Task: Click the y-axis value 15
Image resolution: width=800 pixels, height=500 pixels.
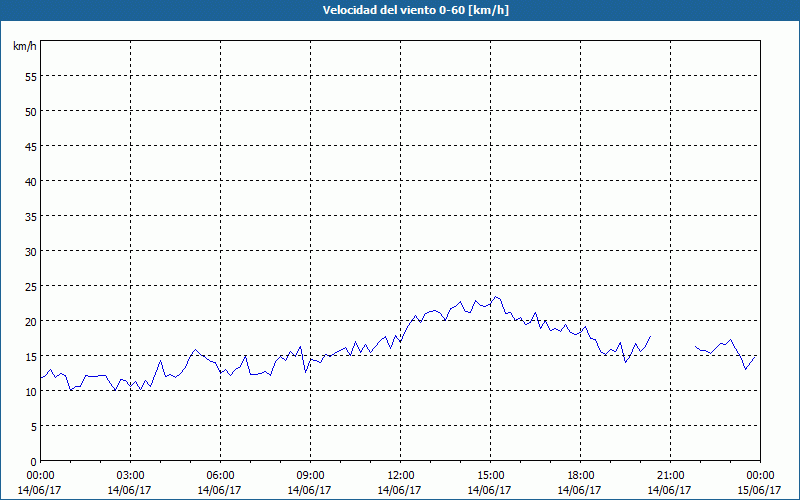Action: tap(31, 358)
